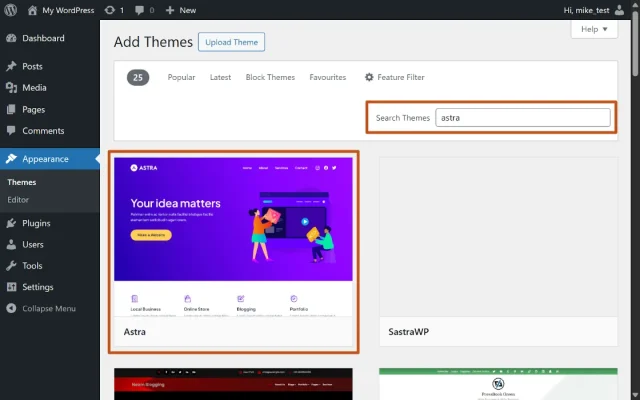The height and width of the screenshot is (400, 640).
Task: Click the WordPress logo icon
Action: pos(11,10)
